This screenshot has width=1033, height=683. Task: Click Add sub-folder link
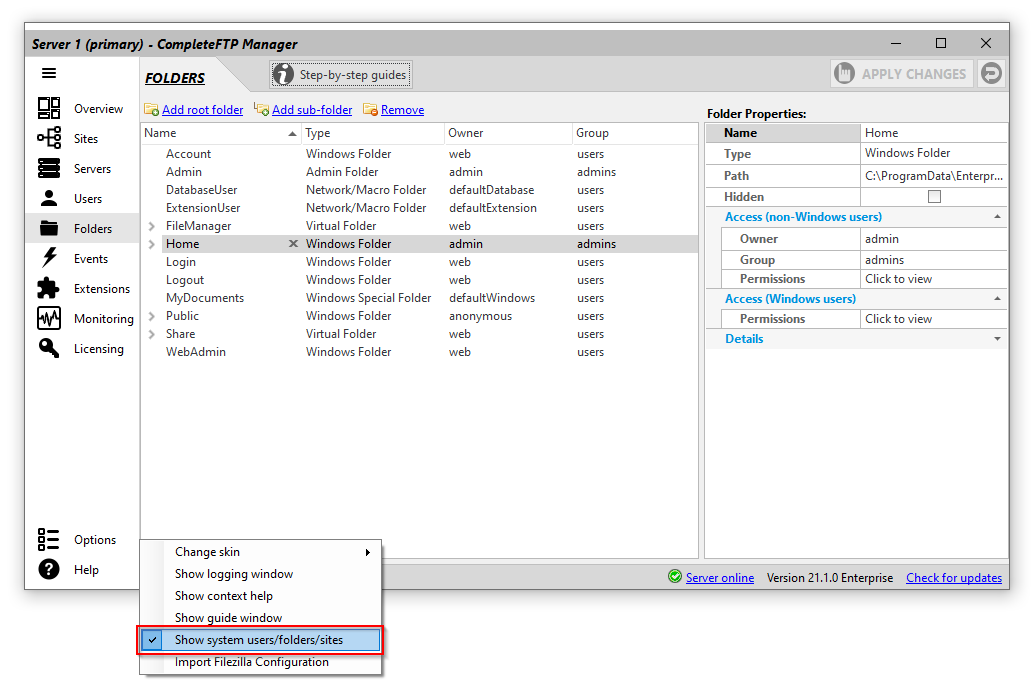coord(312,110)
